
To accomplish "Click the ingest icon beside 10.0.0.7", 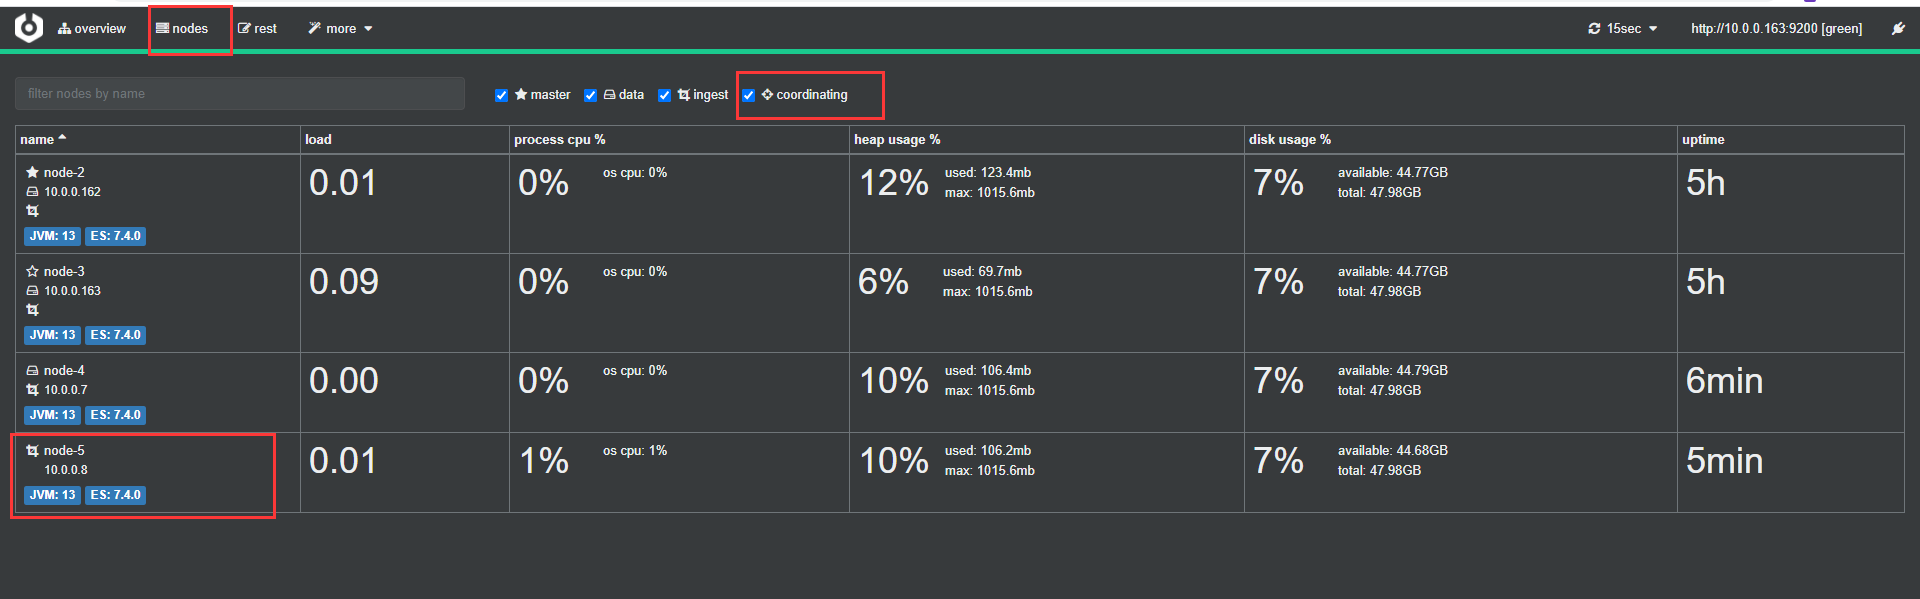I will pos(32,390).
